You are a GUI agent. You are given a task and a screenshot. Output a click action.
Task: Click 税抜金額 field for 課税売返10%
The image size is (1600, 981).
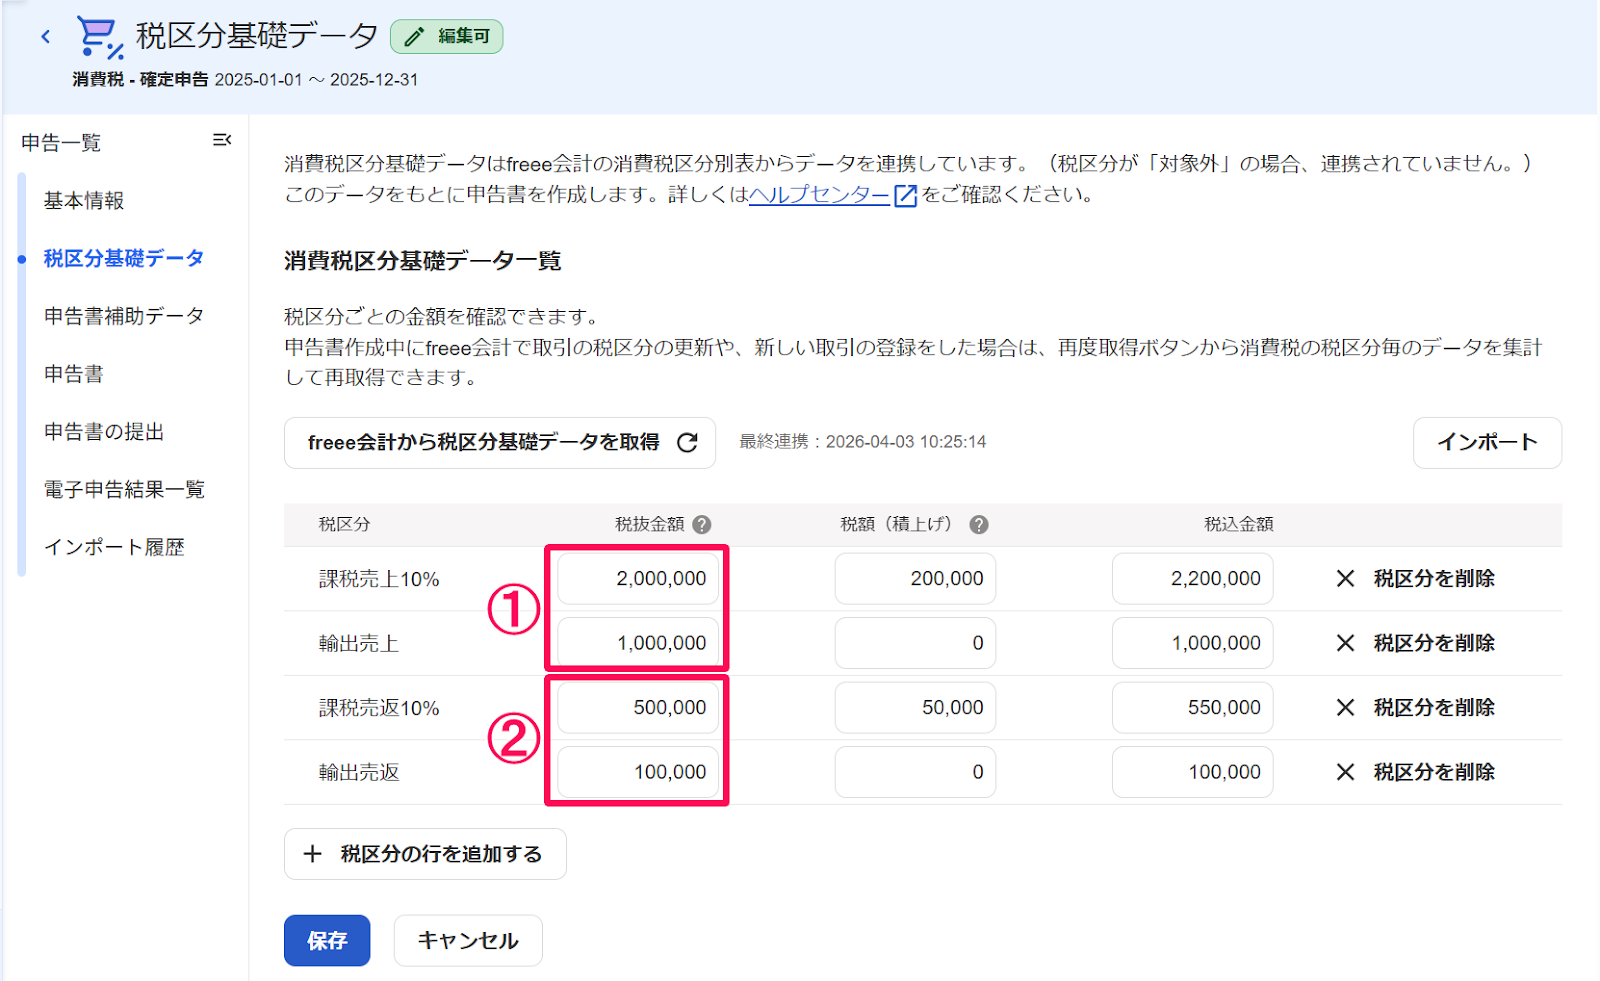click(x=638, y=708)
